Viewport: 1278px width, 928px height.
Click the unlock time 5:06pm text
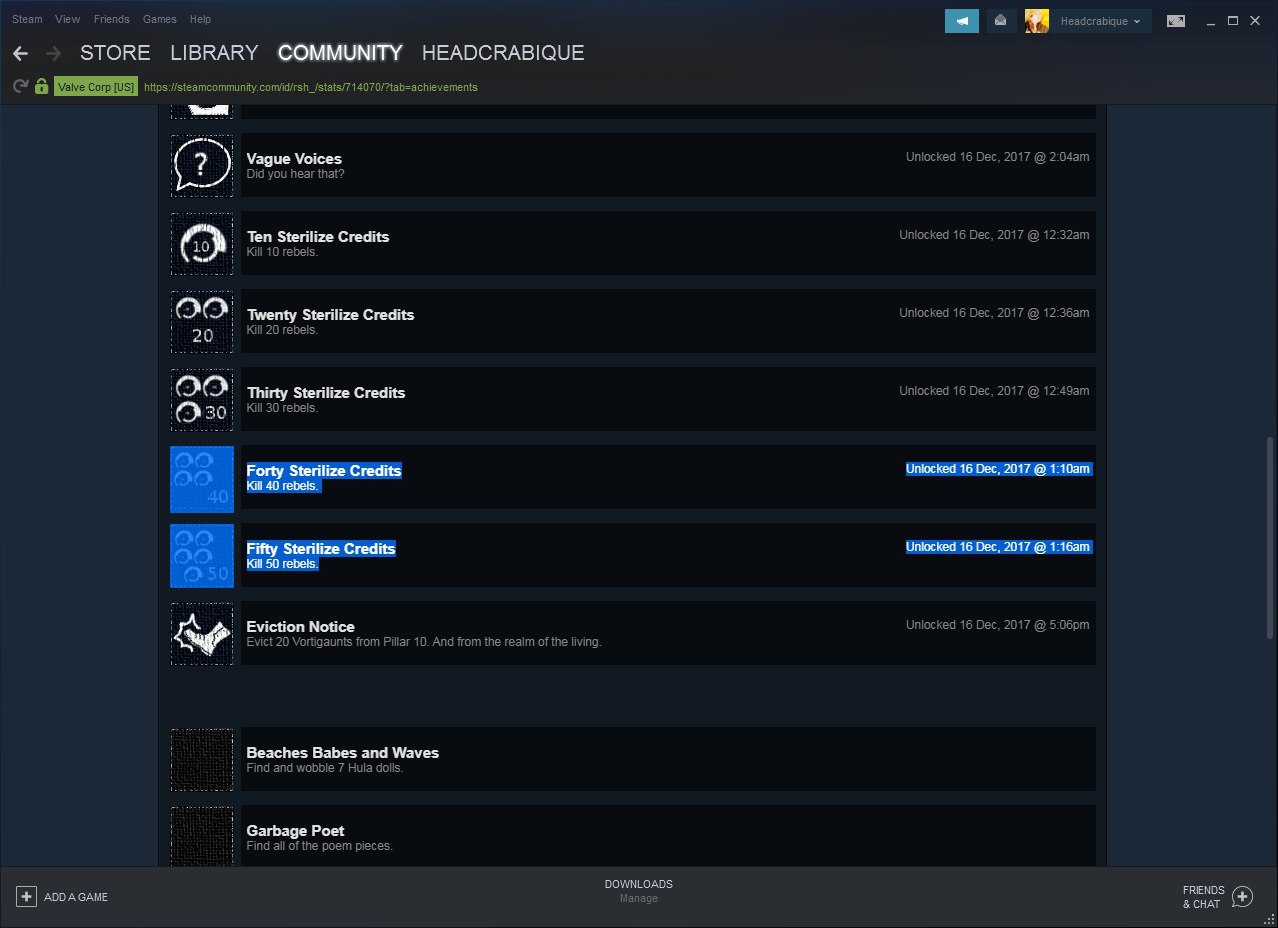click(x=997, y=625)
